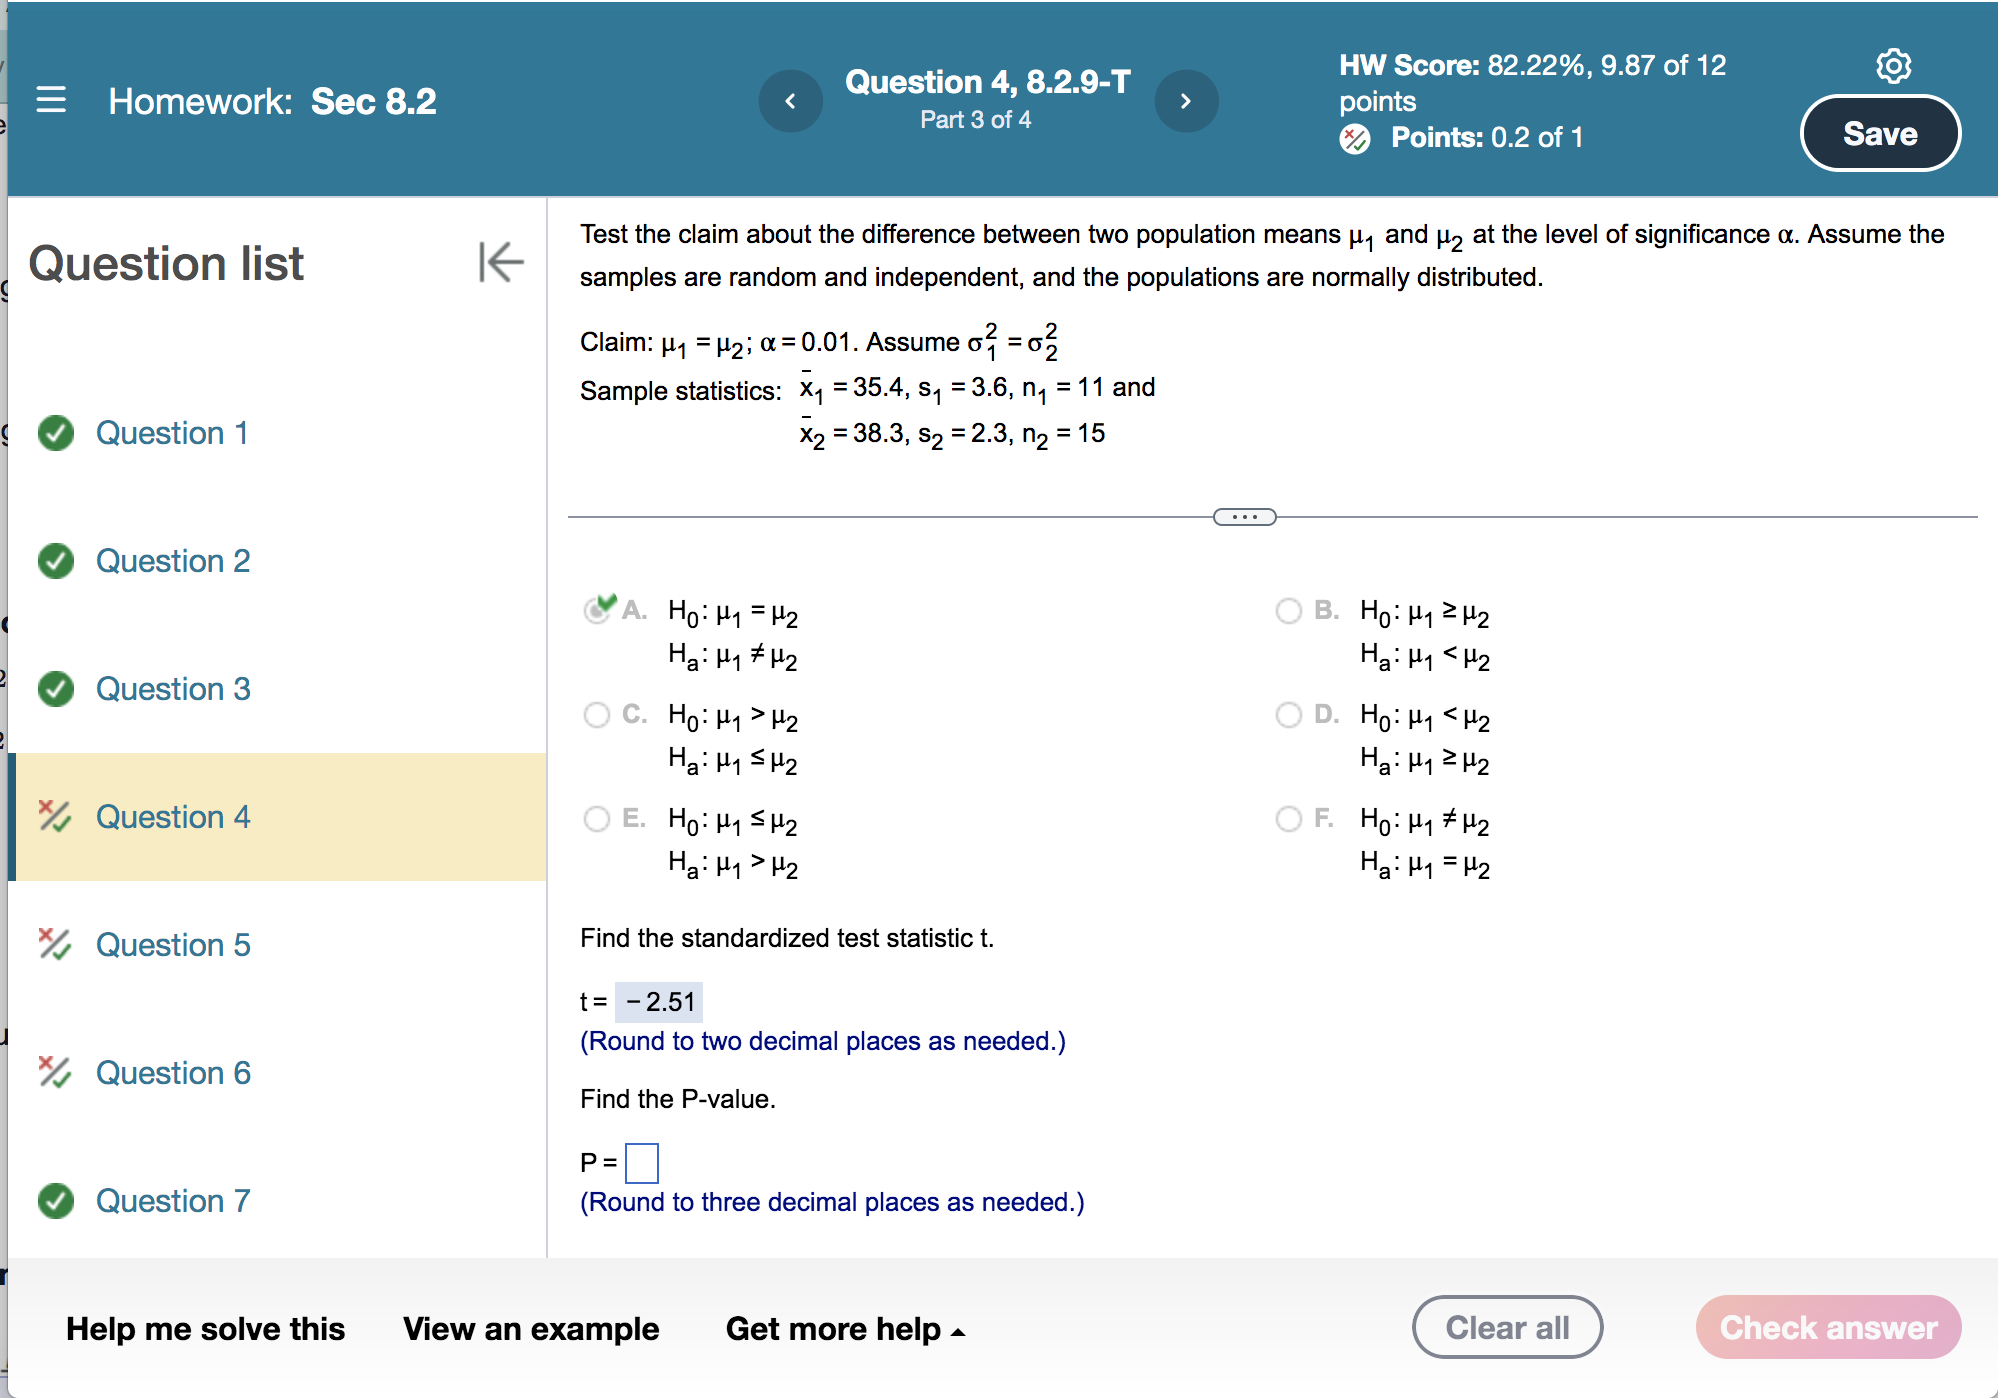Open Question 2 in the list
Image resolution: width=1998 pixels, height=1398 pixels.
pyautogui.click(x=173, y=561)
